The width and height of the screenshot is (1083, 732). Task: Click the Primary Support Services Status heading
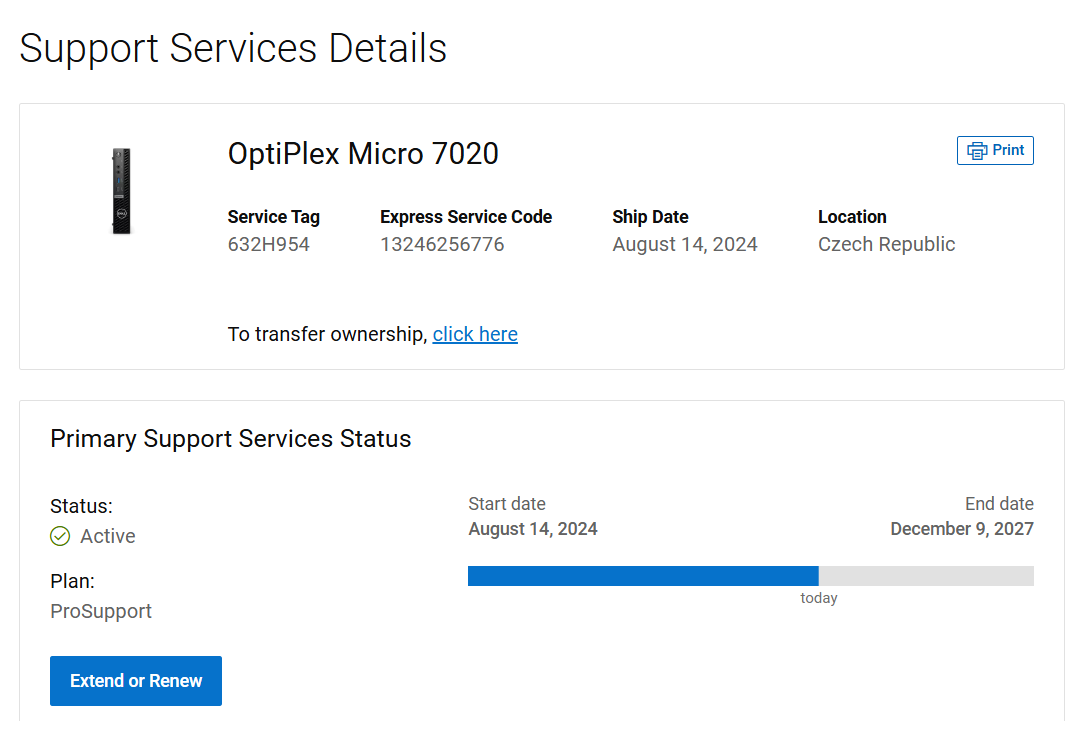click(x=231, y=439)
